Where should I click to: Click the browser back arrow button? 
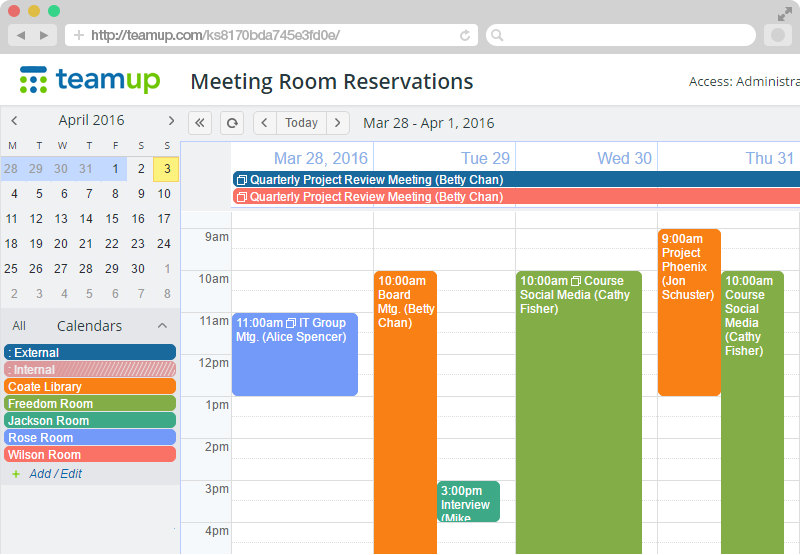pyautogui.click(x=21, y=35)
